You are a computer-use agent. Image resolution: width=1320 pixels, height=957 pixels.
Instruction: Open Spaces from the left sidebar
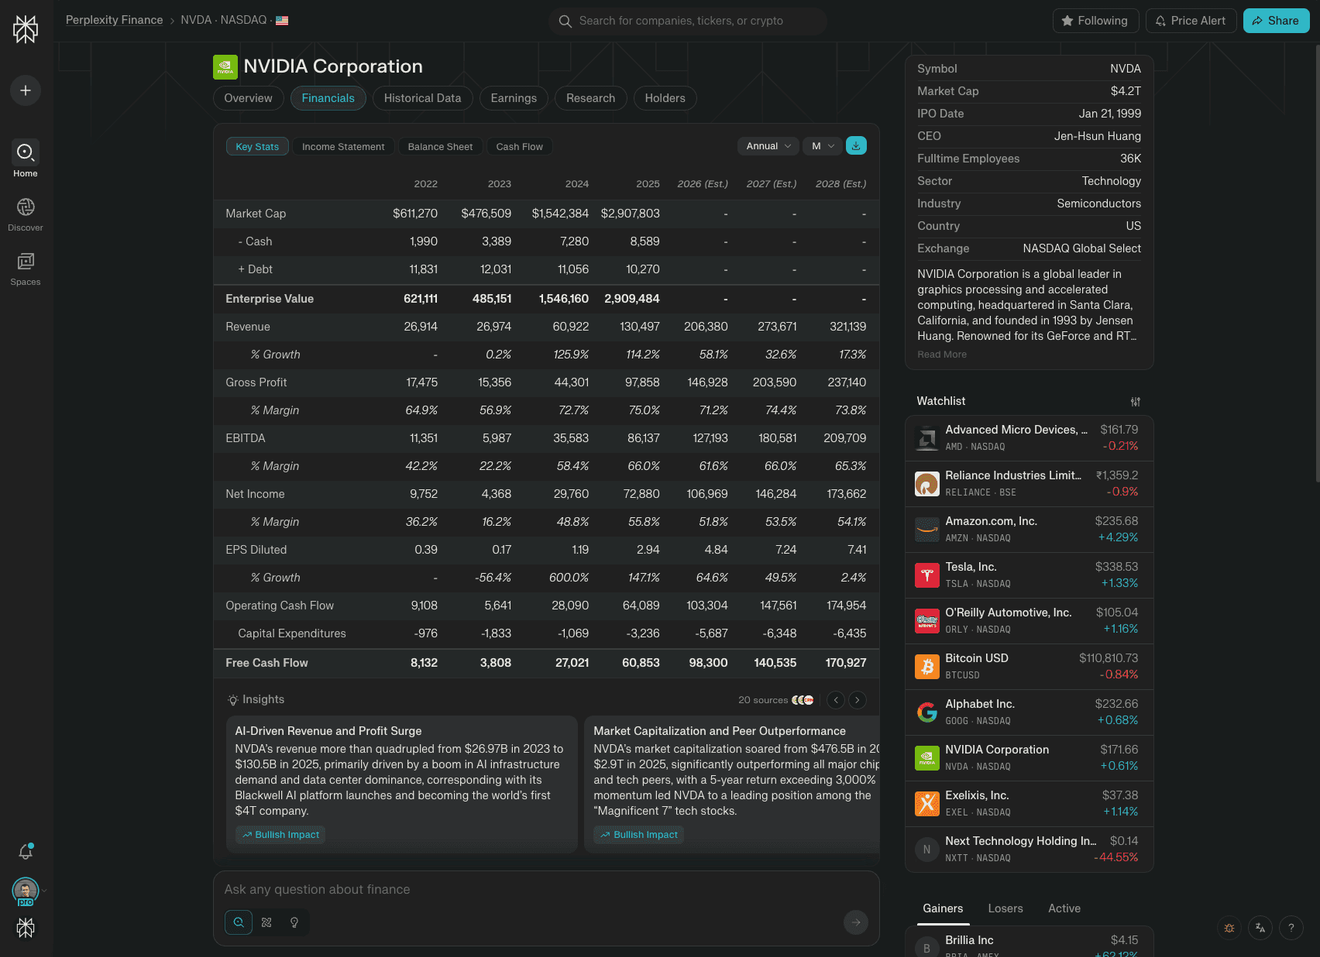click(25, 268)
